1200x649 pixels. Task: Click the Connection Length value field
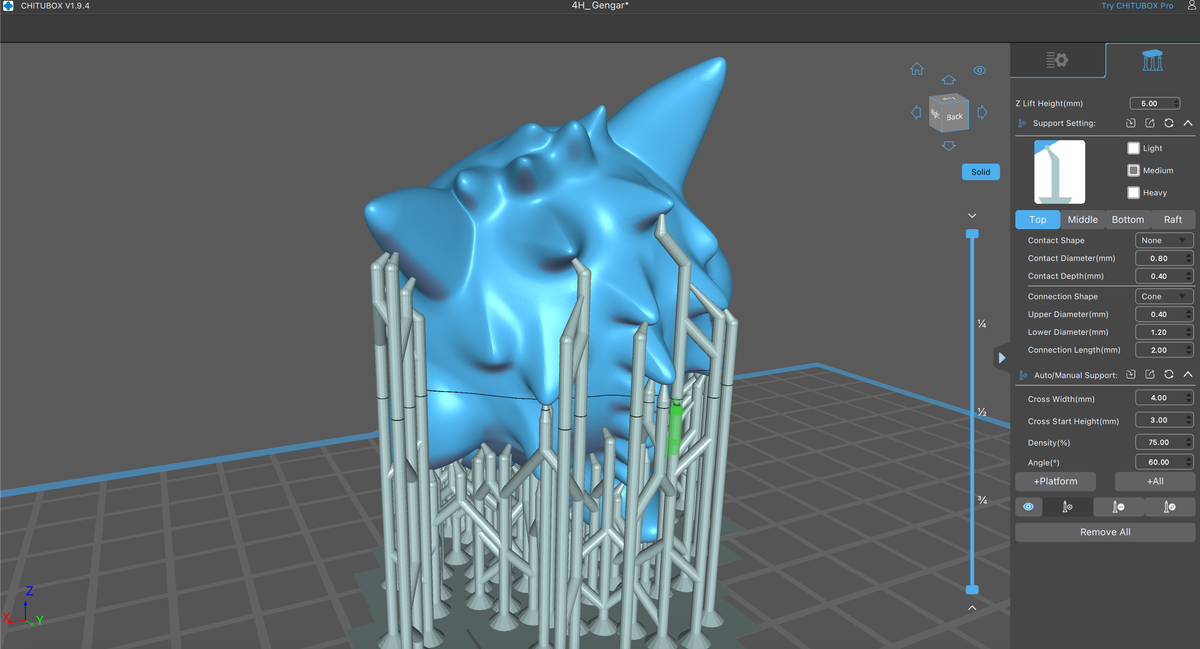point(1165,350)
